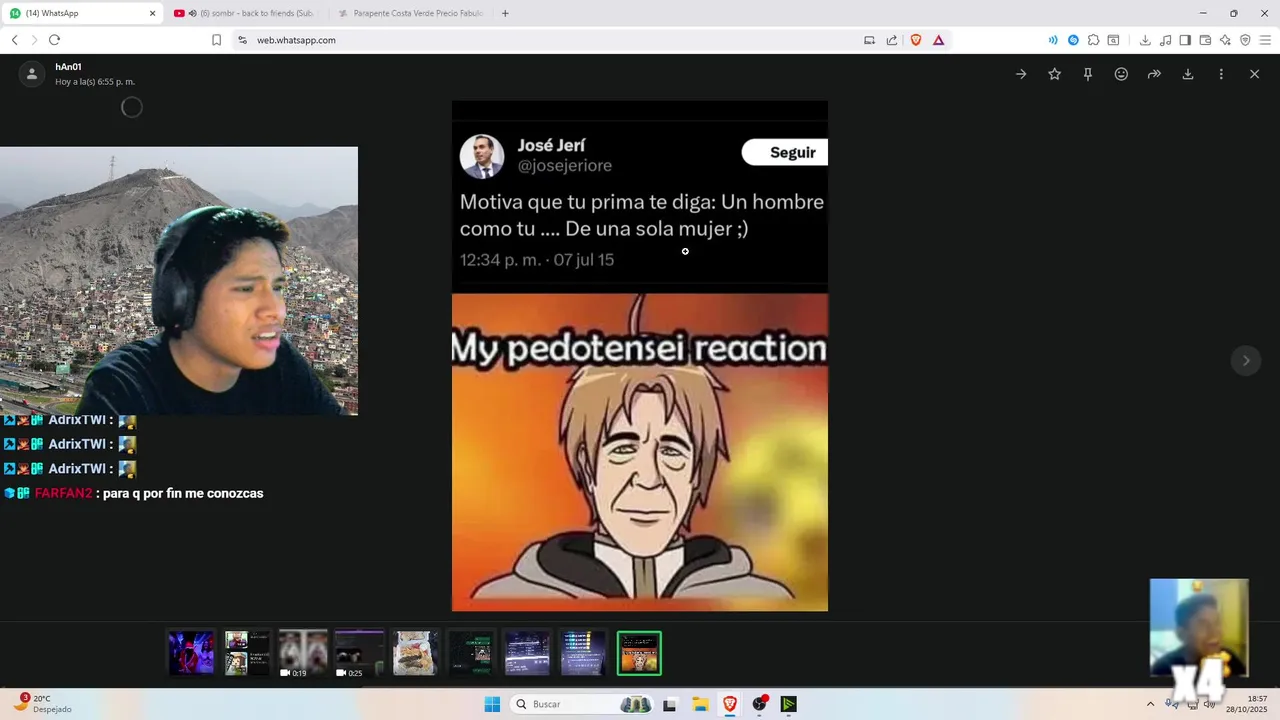Open the Brave hamburger main menu
The image size is (1280, 720).
(1265, 40)
